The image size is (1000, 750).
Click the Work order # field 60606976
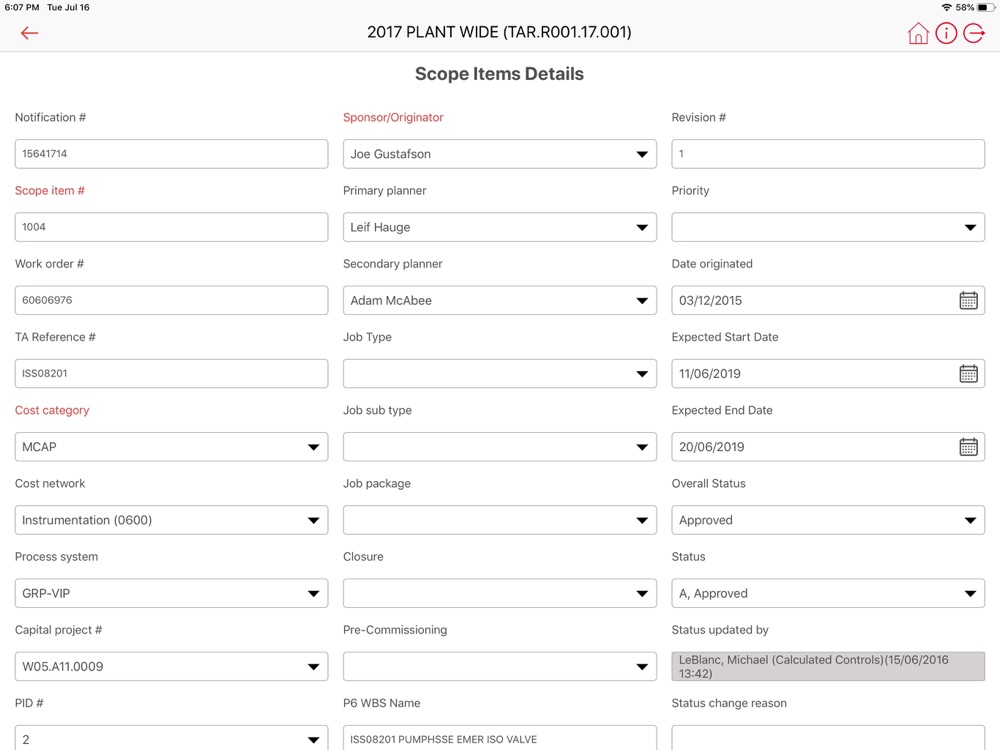pos(172,300)
